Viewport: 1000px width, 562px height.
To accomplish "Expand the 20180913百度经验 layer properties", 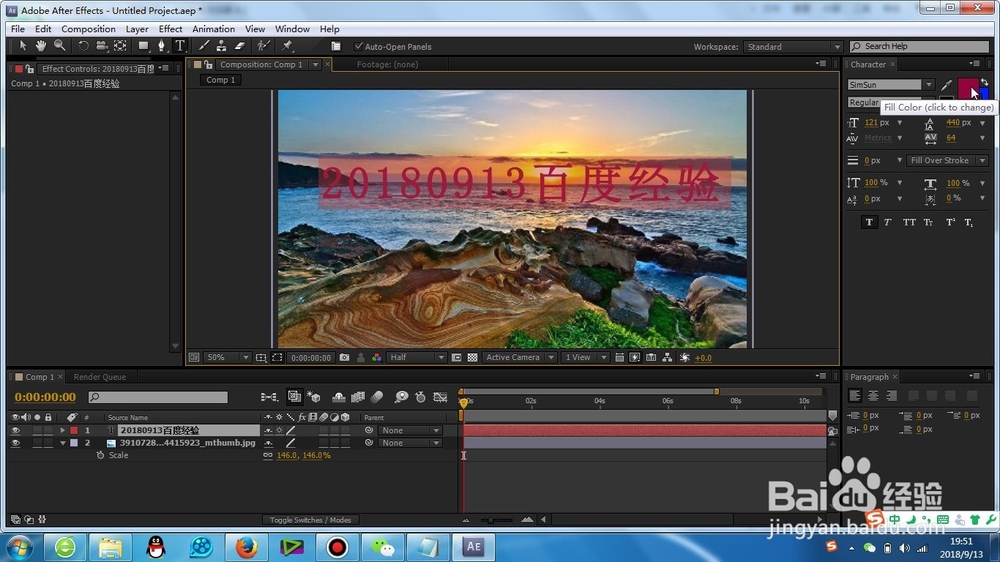I will click(62, 431).
